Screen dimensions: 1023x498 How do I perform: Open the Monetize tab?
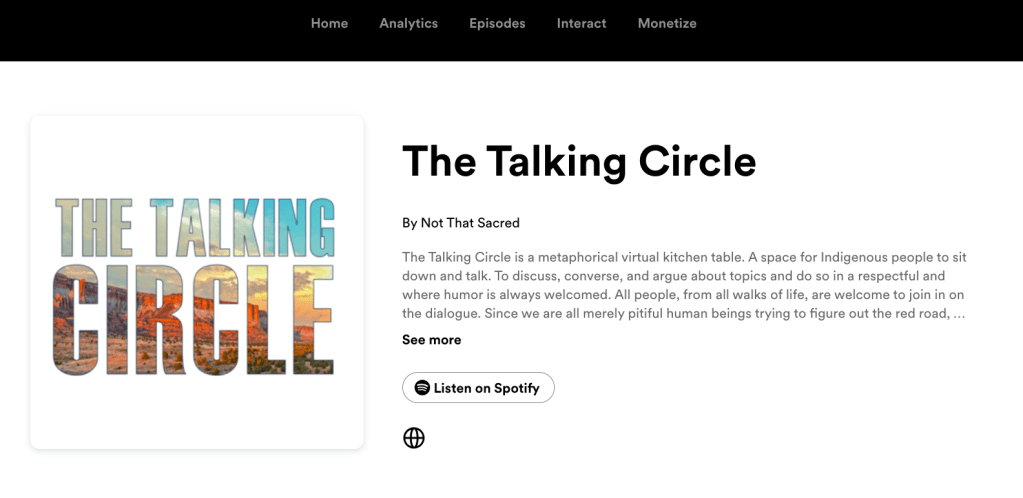[x=667, y=23]
